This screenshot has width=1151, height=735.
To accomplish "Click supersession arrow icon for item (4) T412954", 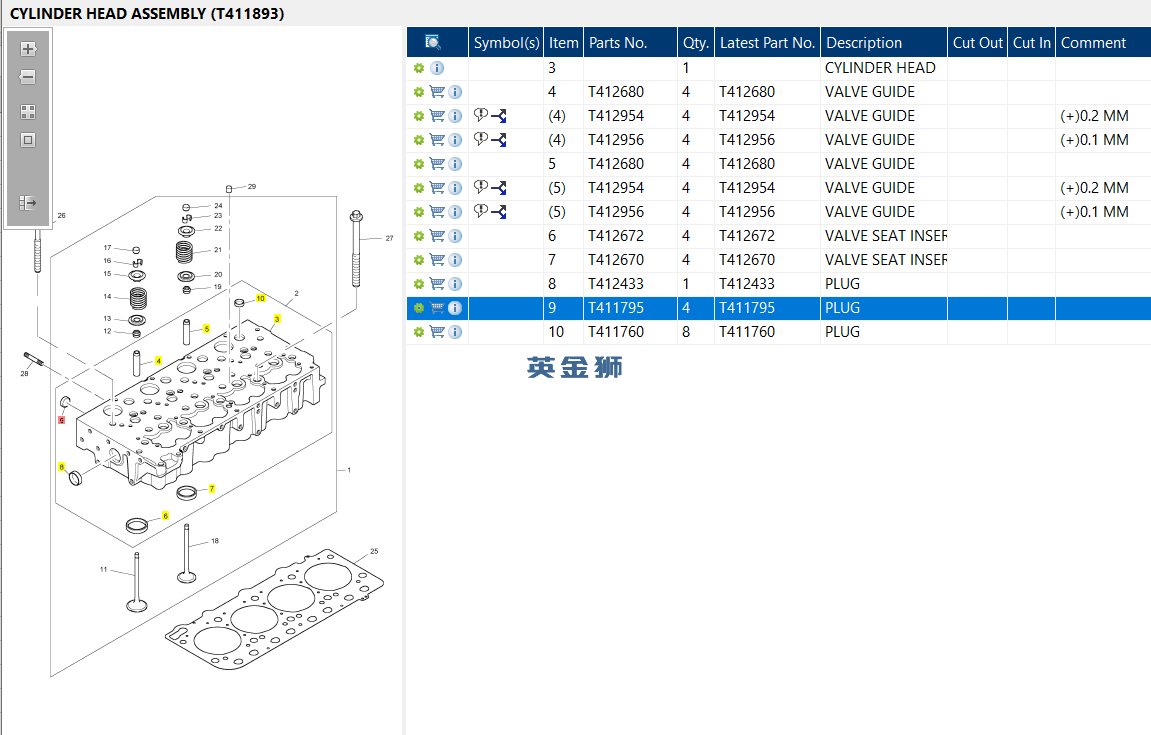I will click(x=499, y=116).
